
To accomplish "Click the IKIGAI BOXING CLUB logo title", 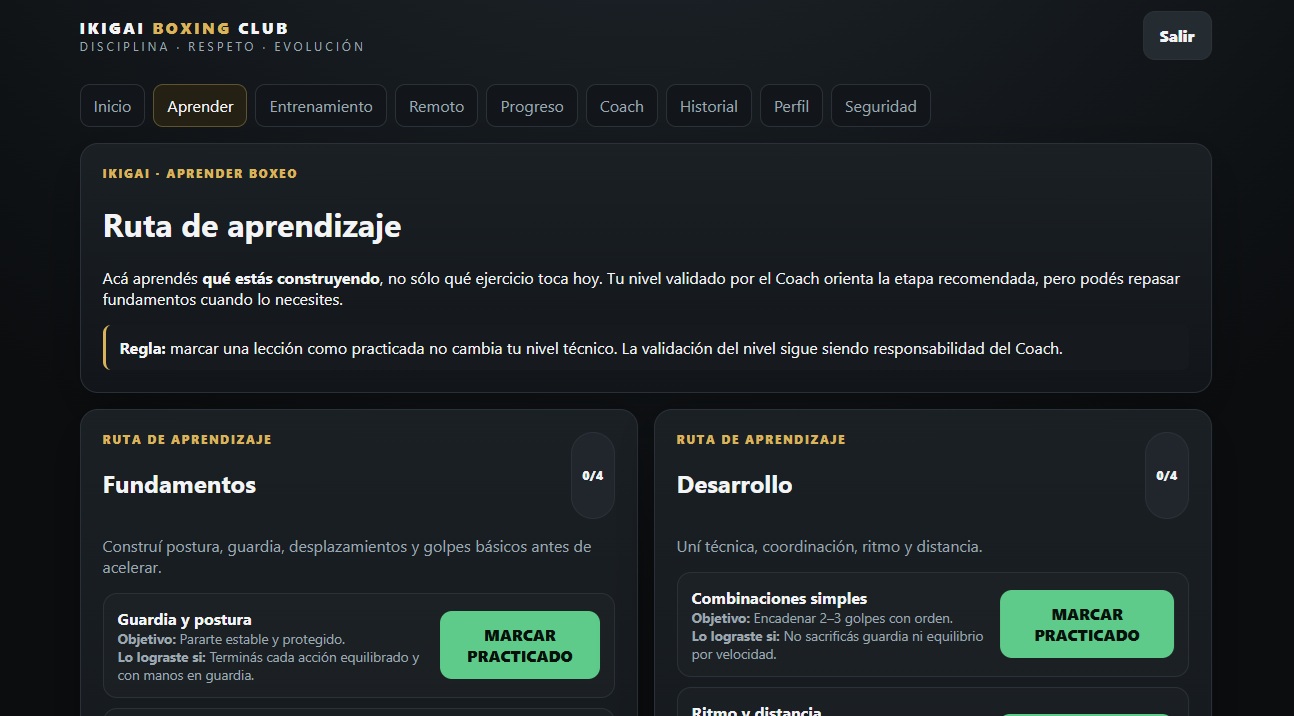I will (x=184, y=28).
